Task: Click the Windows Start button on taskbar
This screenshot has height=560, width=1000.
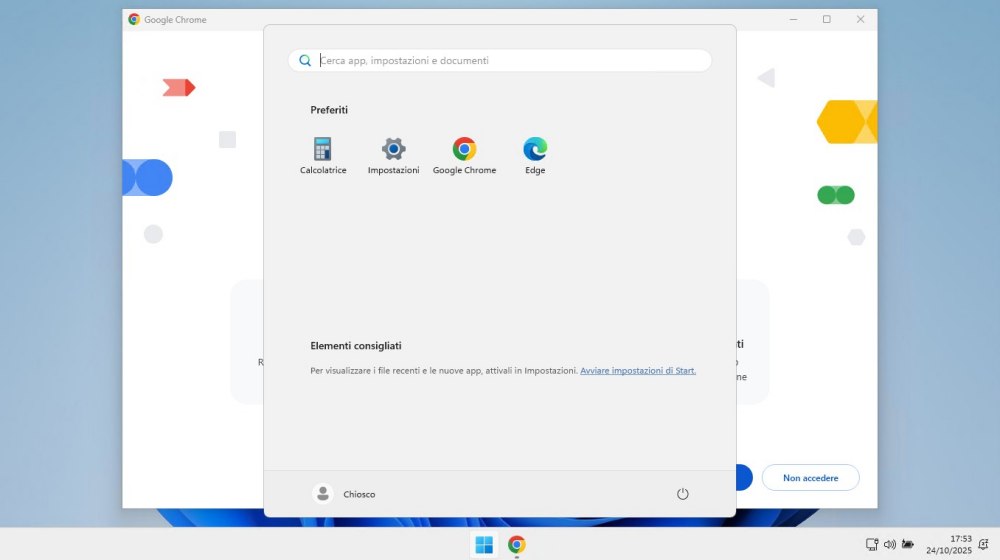Action: 484,545
